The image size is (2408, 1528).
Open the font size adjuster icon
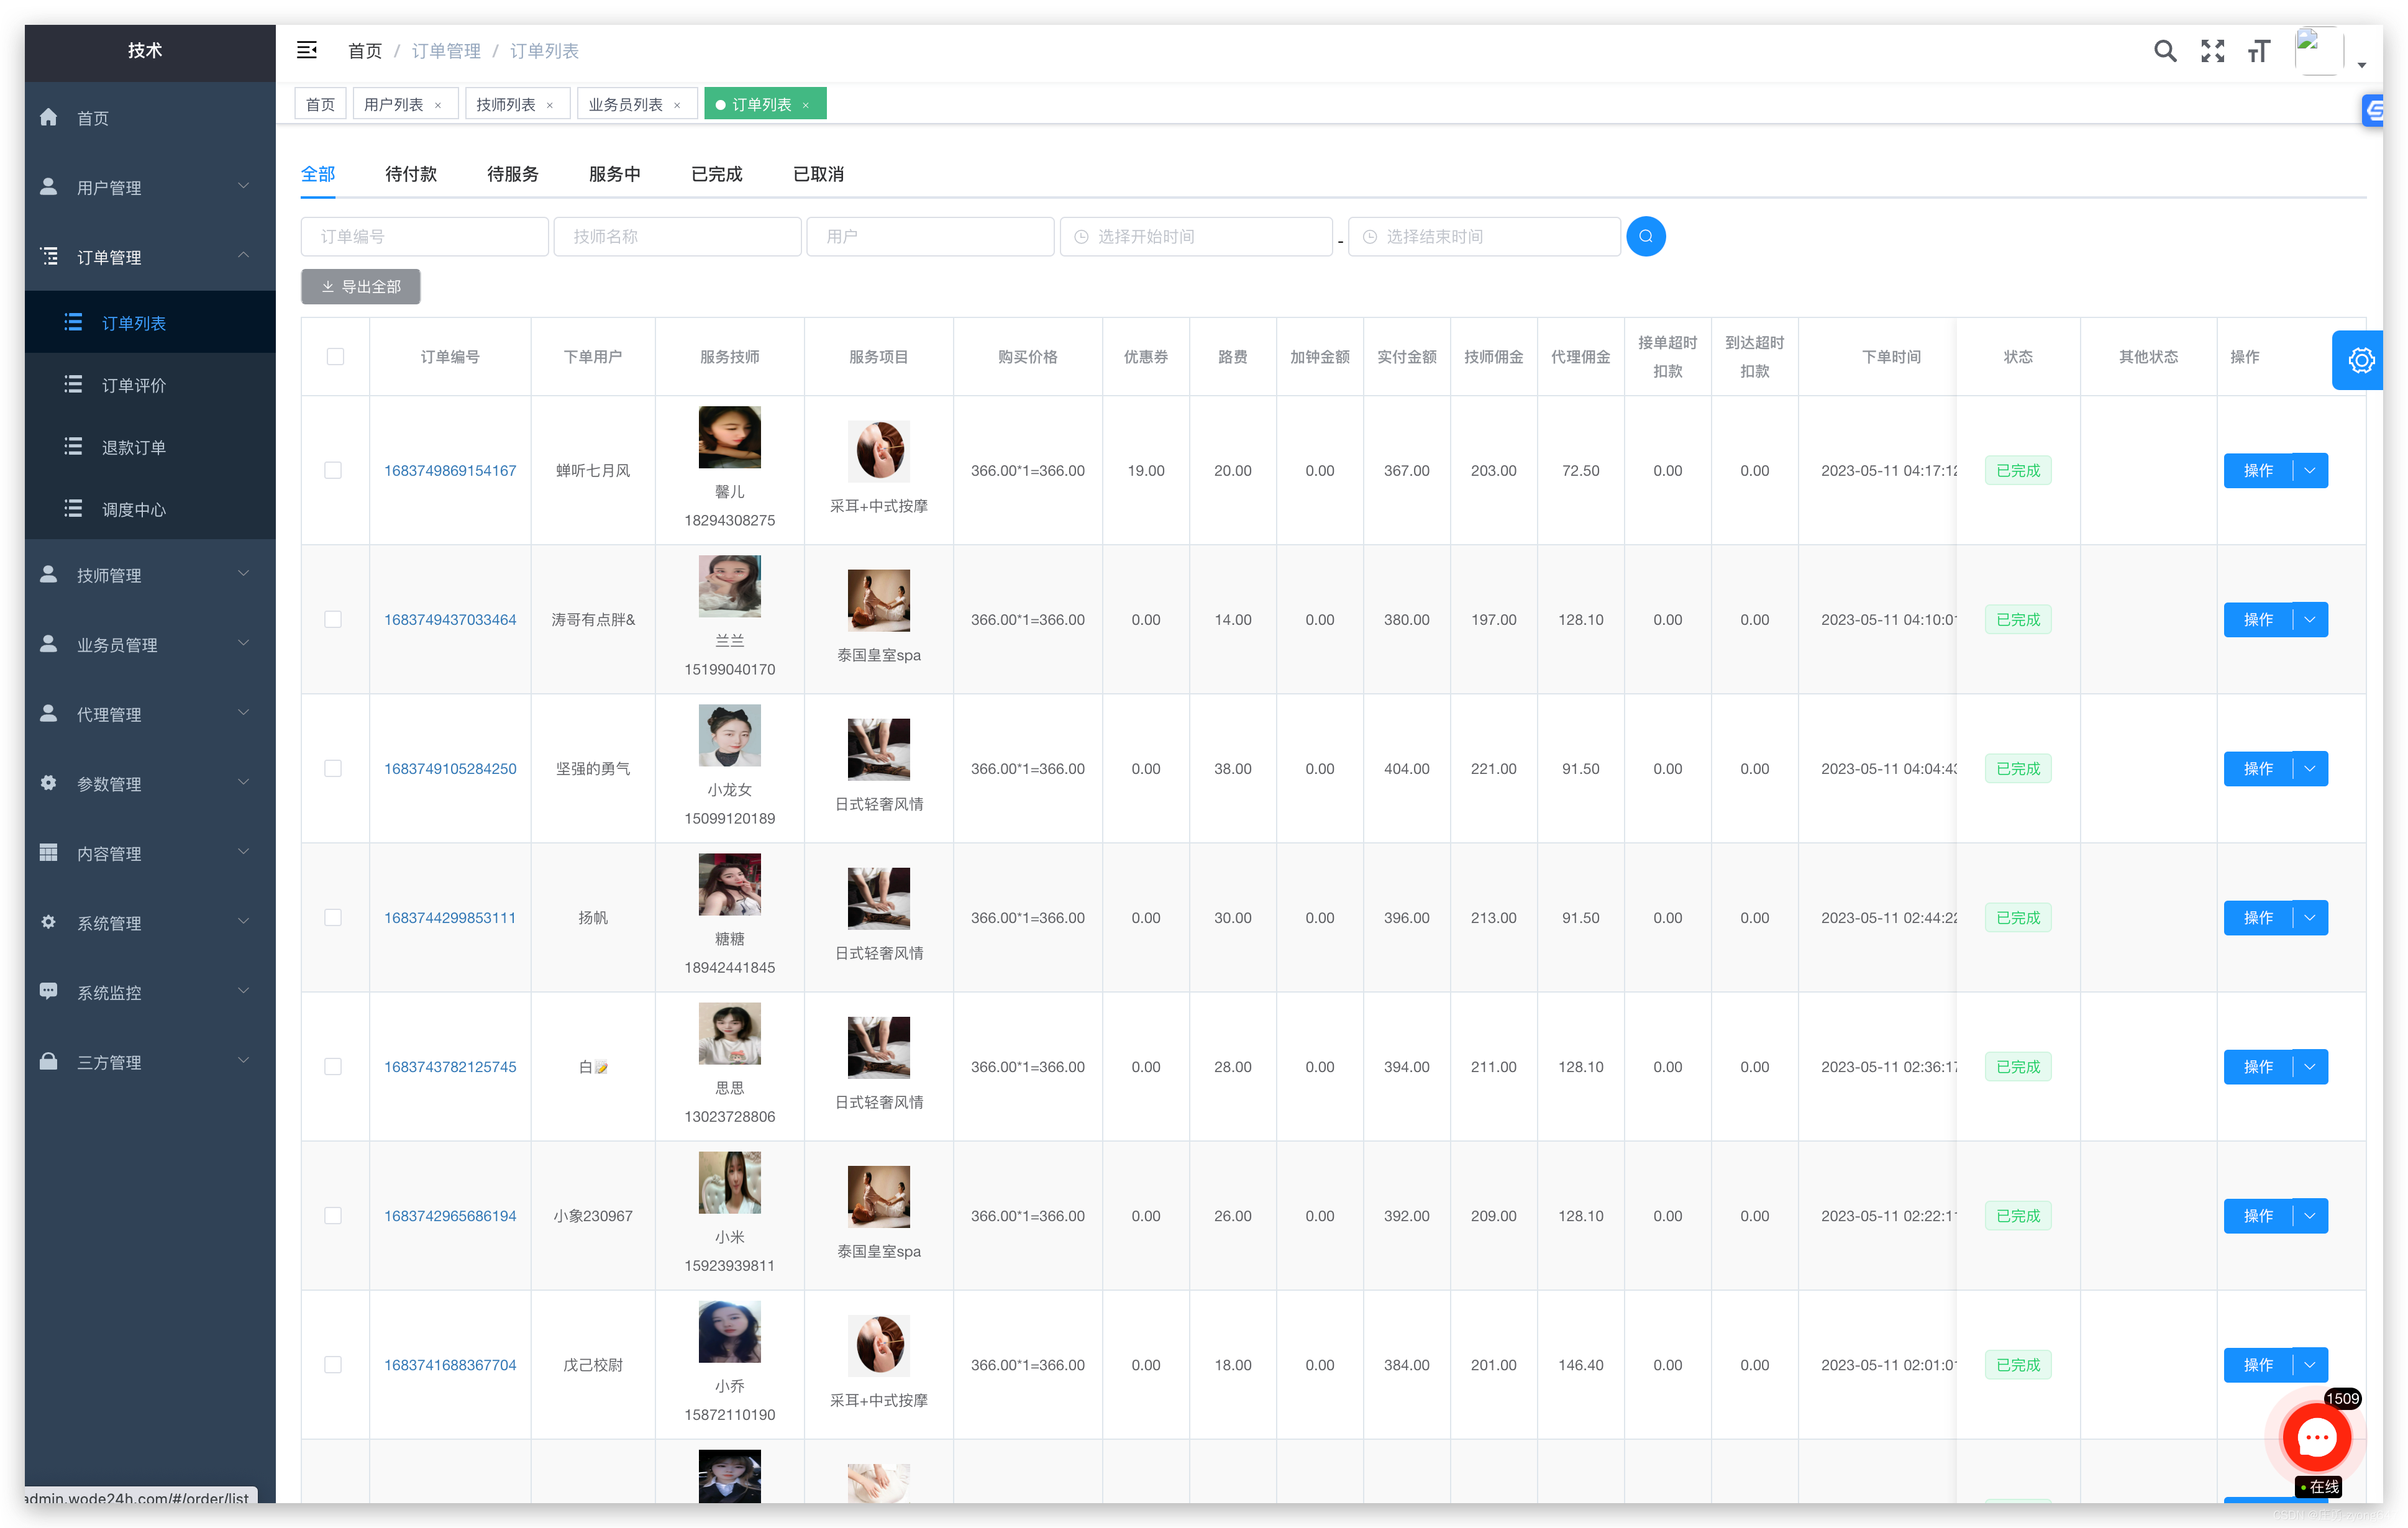tap(2259, 51)
